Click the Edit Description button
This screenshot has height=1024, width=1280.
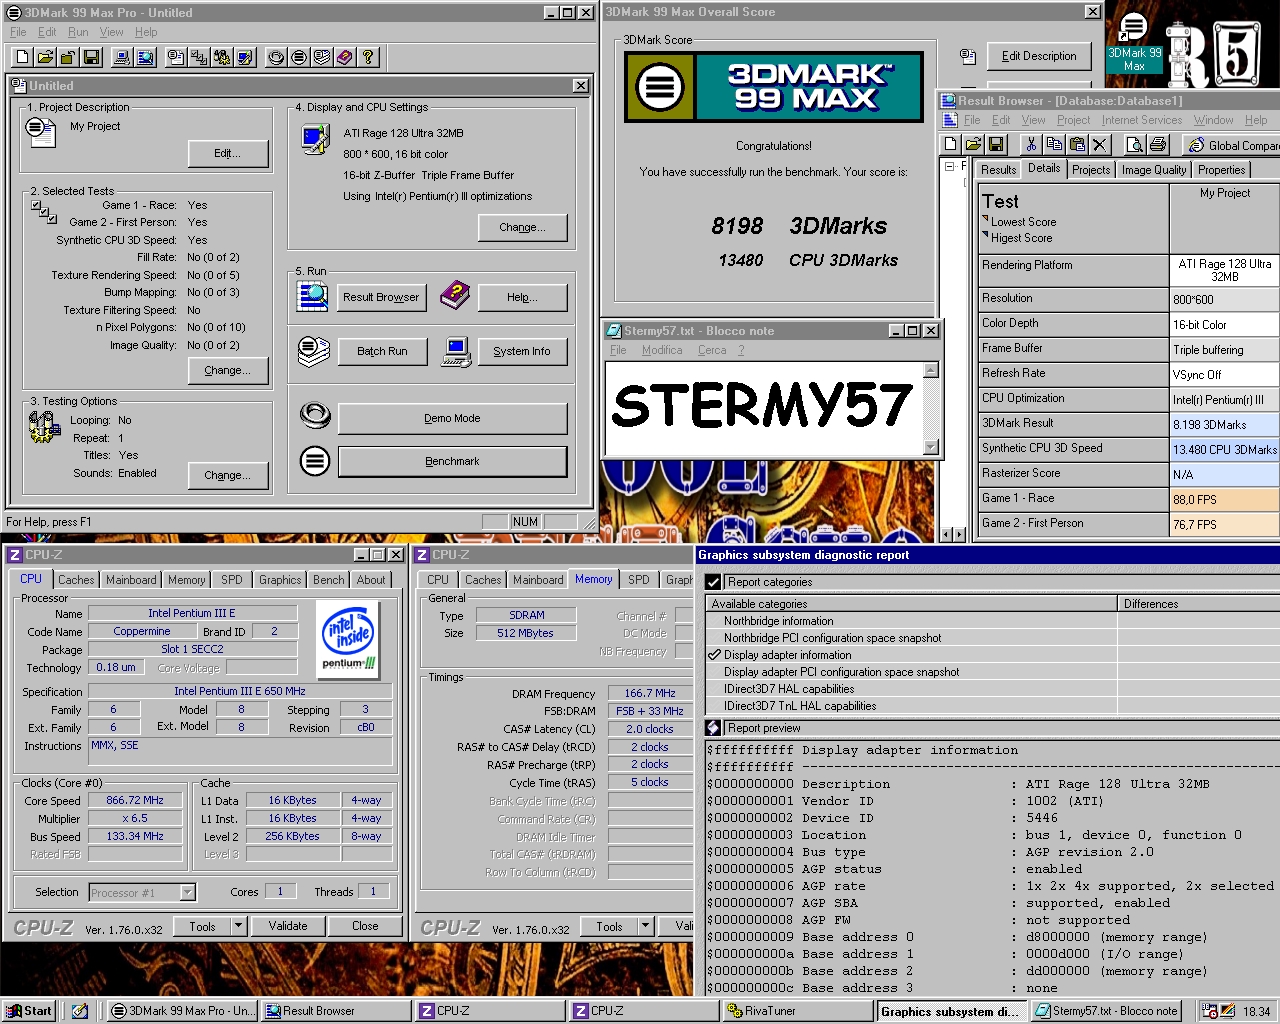pyautogui.click(x=1039, y=56)
